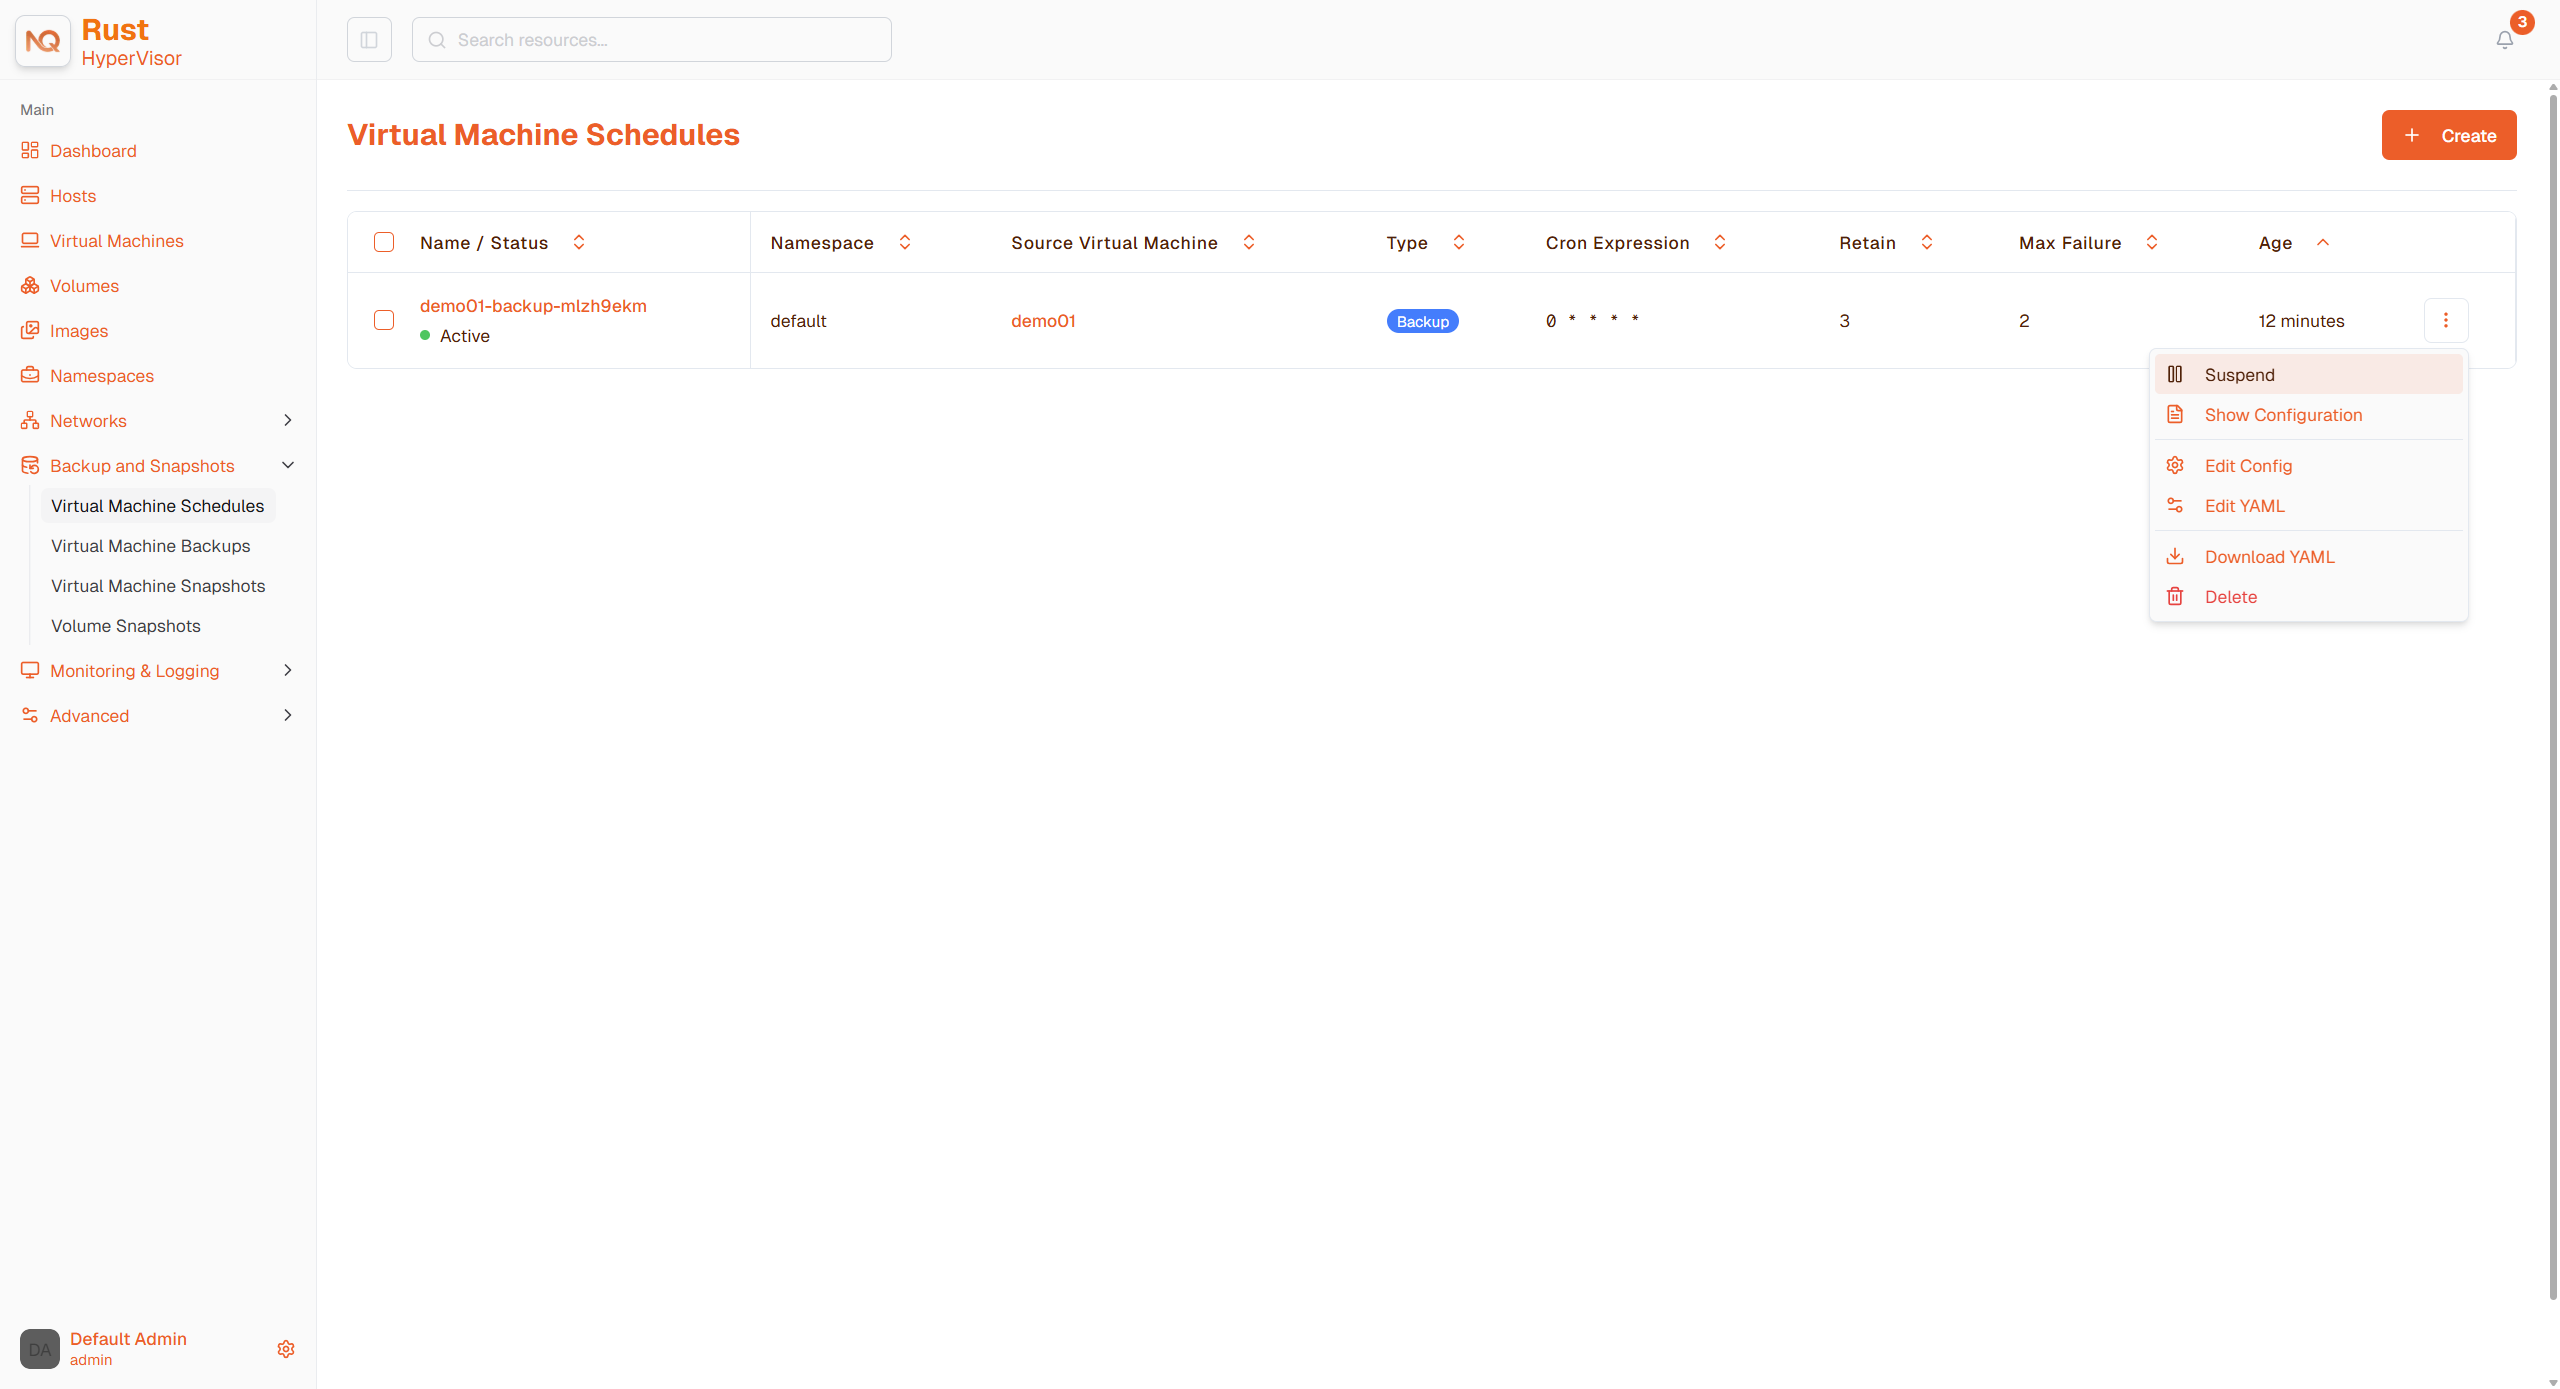Open the demo01 source virtual machine link
The image size is (2560, 1389).
coord(1043,321)
